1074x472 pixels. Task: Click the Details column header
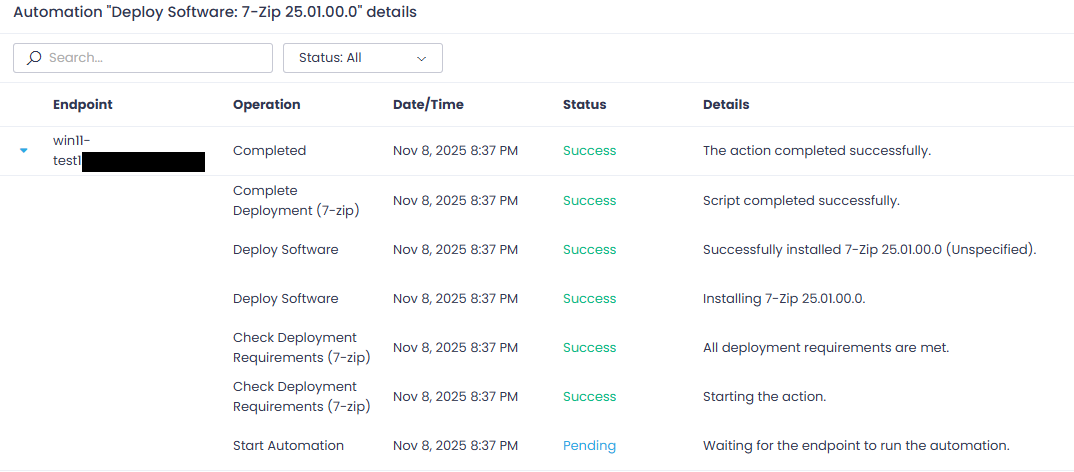click(x=726, y=104)
